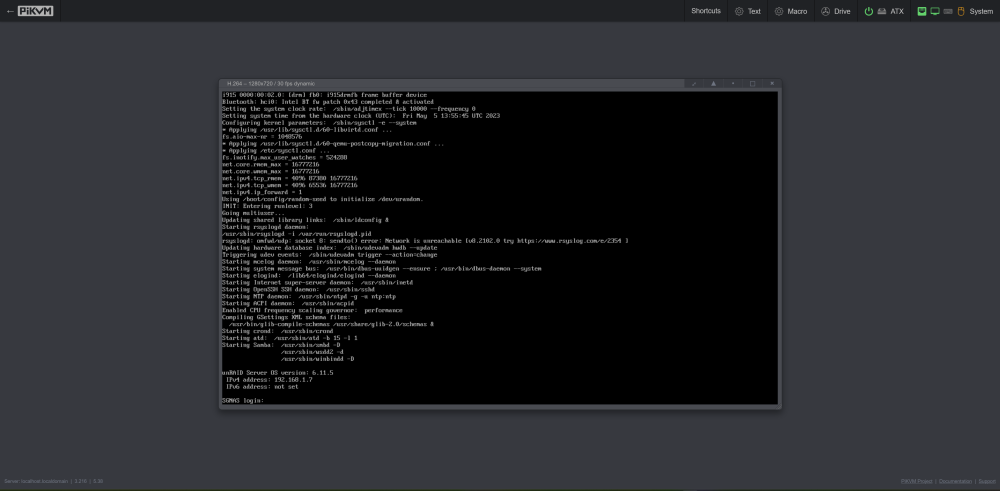
Task: Click the INIT: Entering runlevel line
Action: coord(267,206)
